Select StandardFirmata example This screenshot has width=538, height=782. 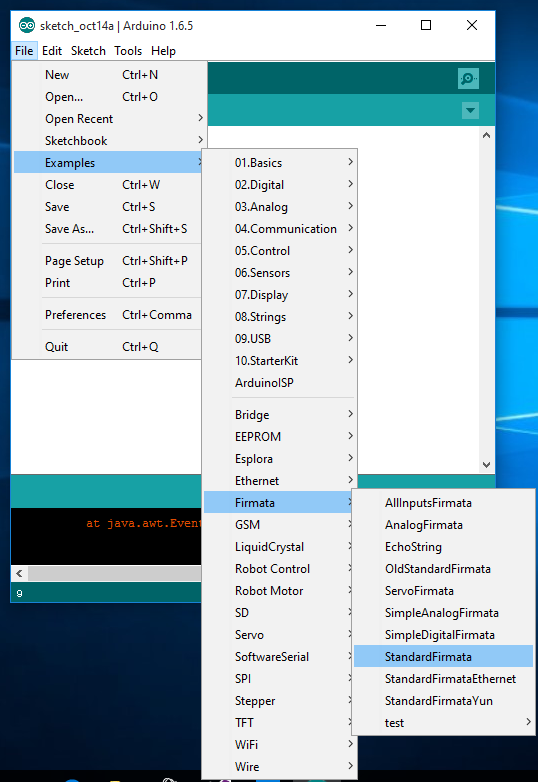443,656
